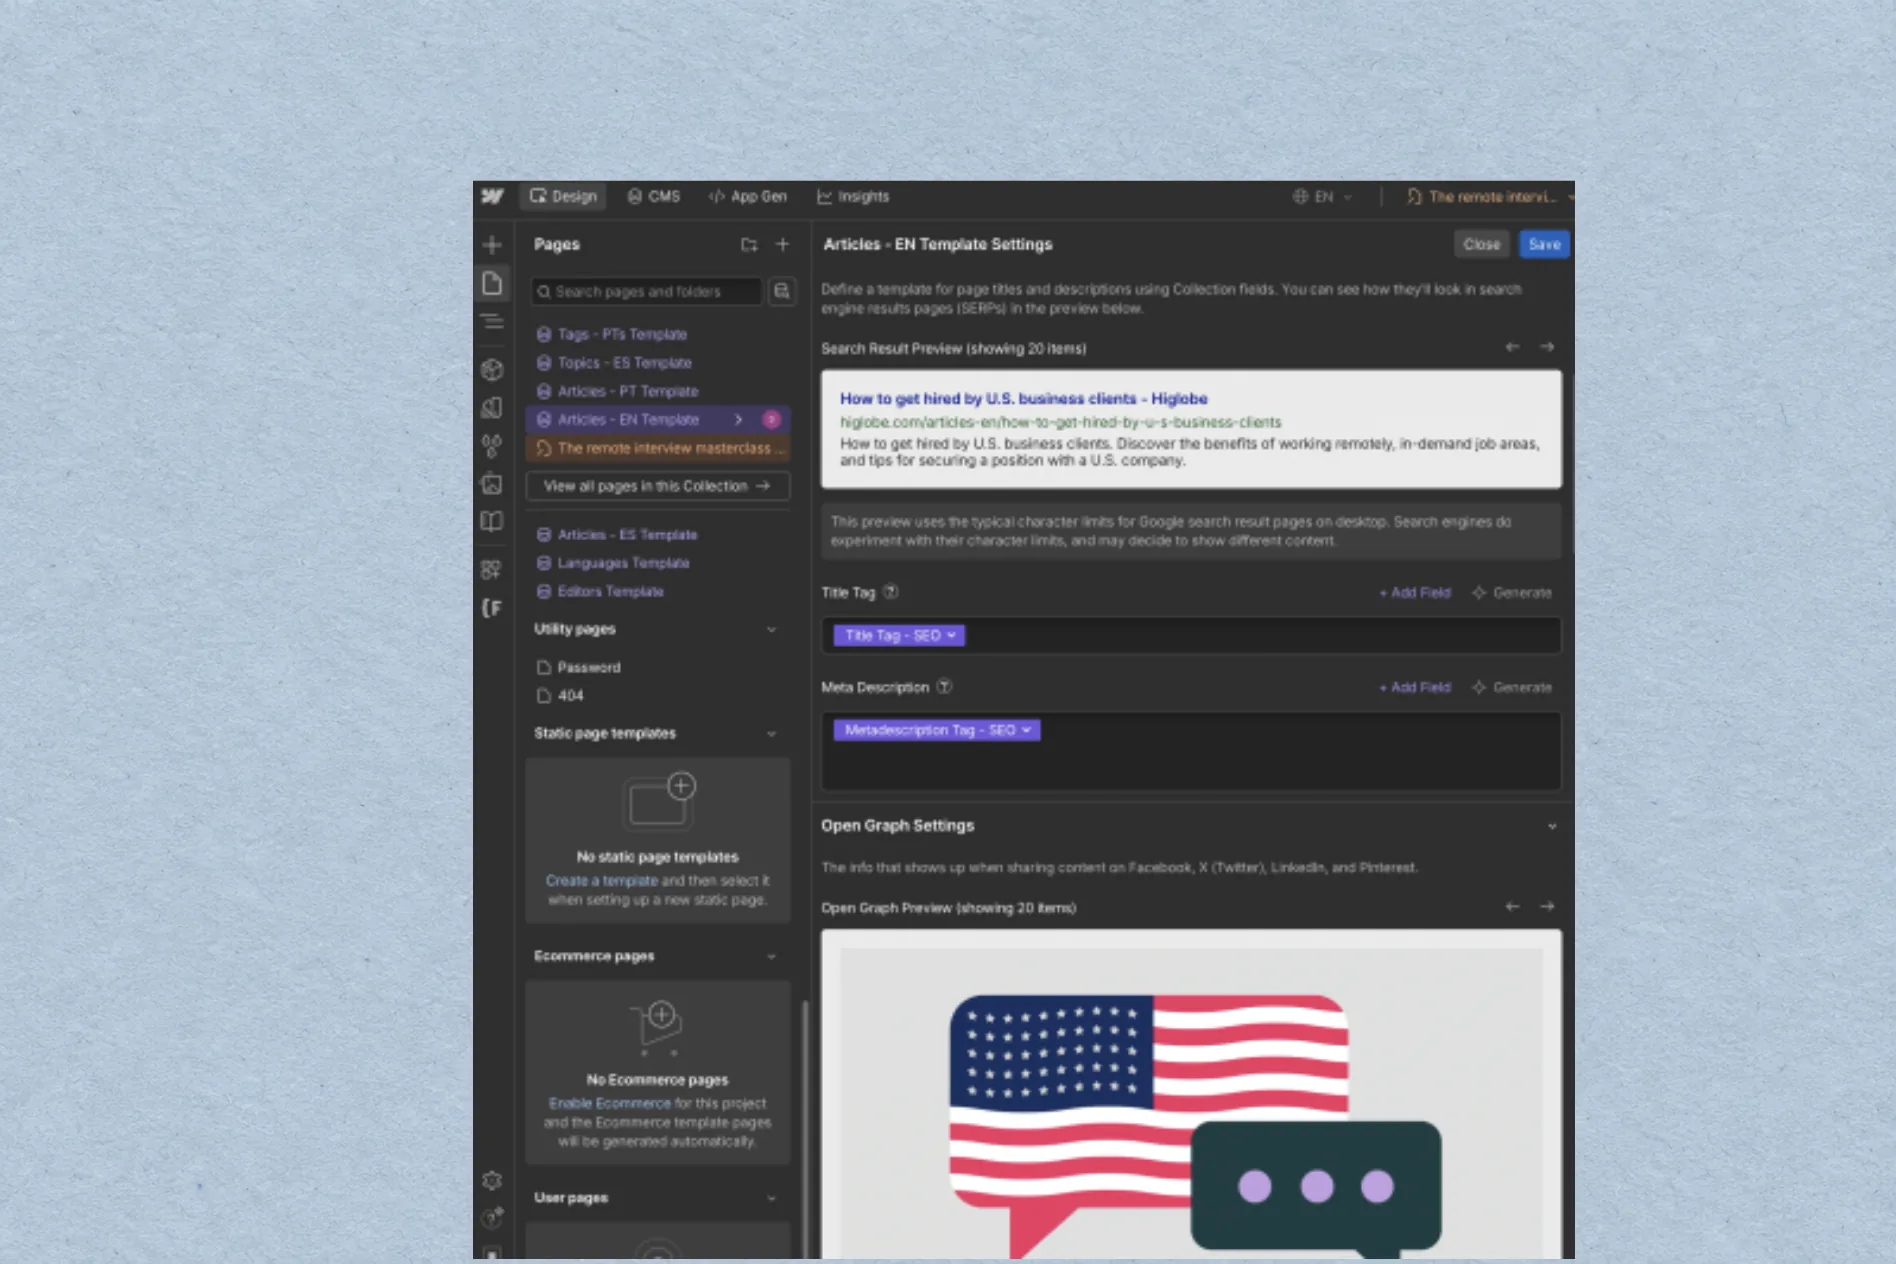The width and height of the screenshot is (1896, 1264).
Task: Open the Add elements panel
Action: pyautogui.click(x=492, y=245)
